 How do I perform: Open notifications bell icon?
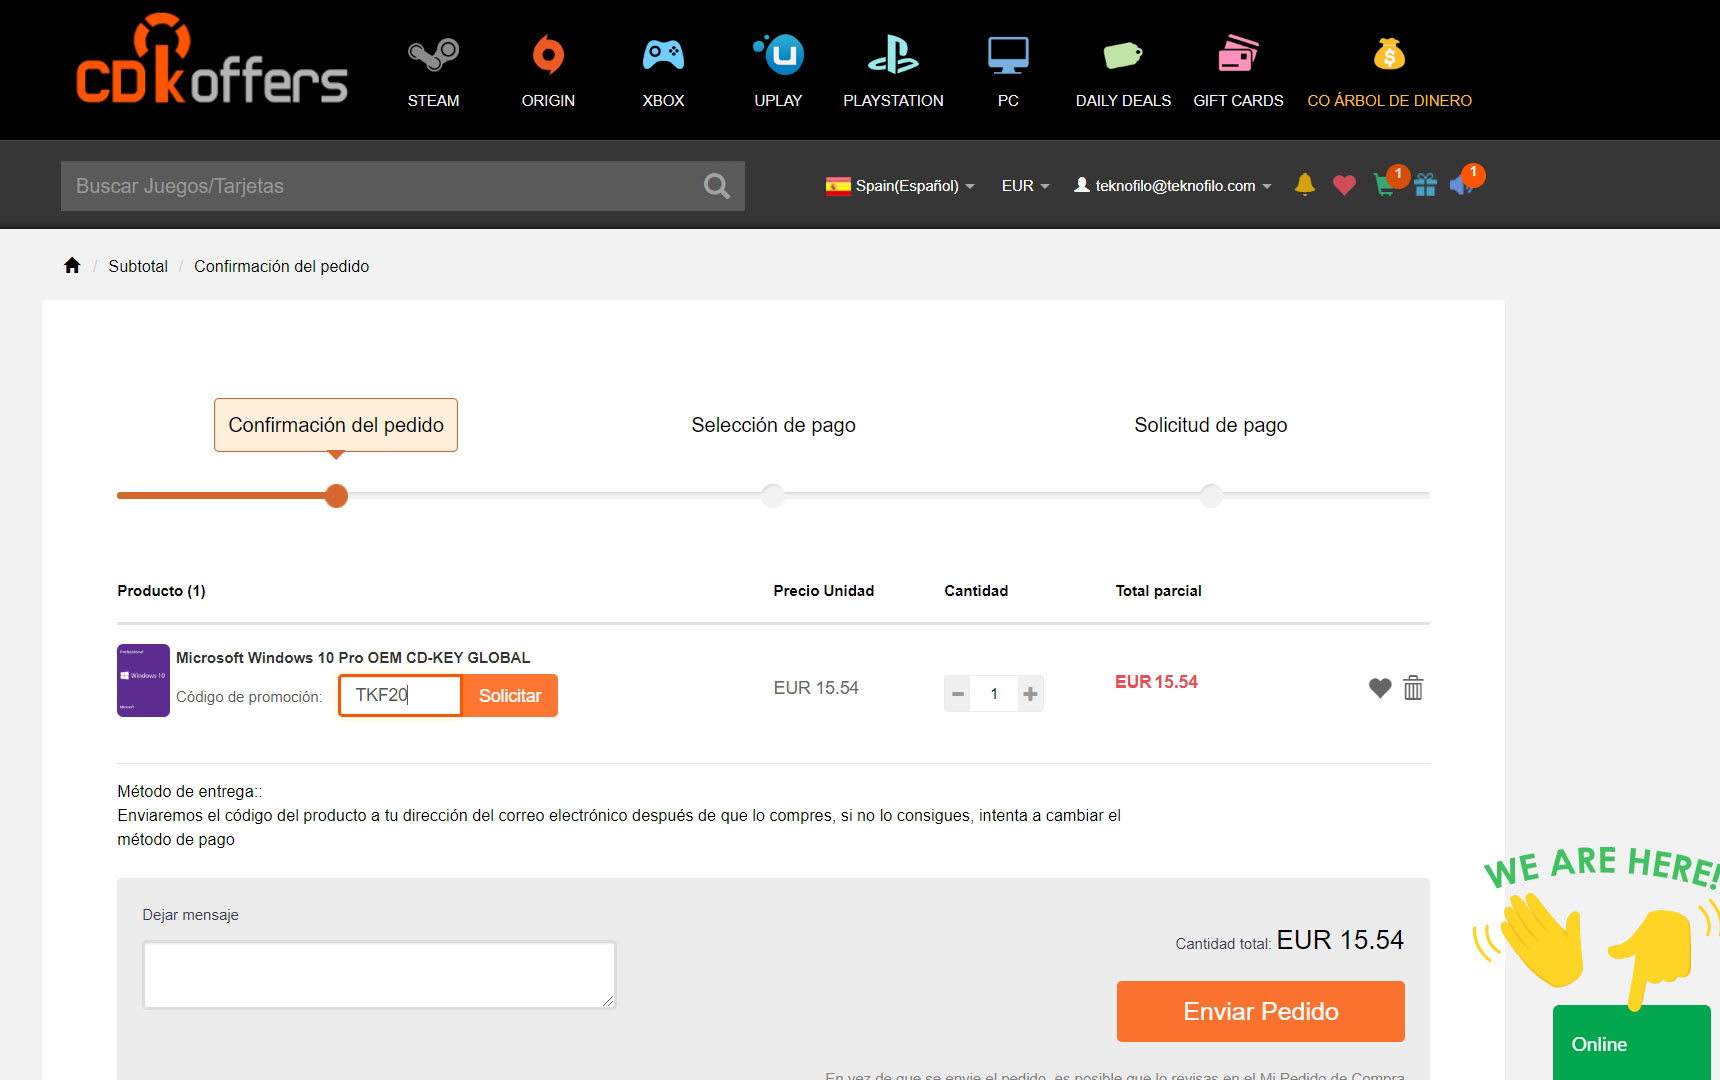(1304, 184)
